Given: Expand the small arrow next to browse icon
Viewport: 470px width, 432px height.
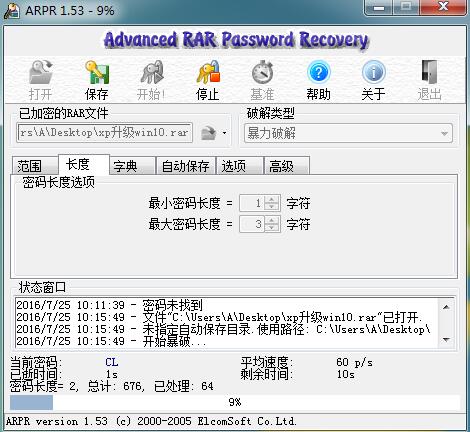Looking at the screenshot, I should click(224, 133).
